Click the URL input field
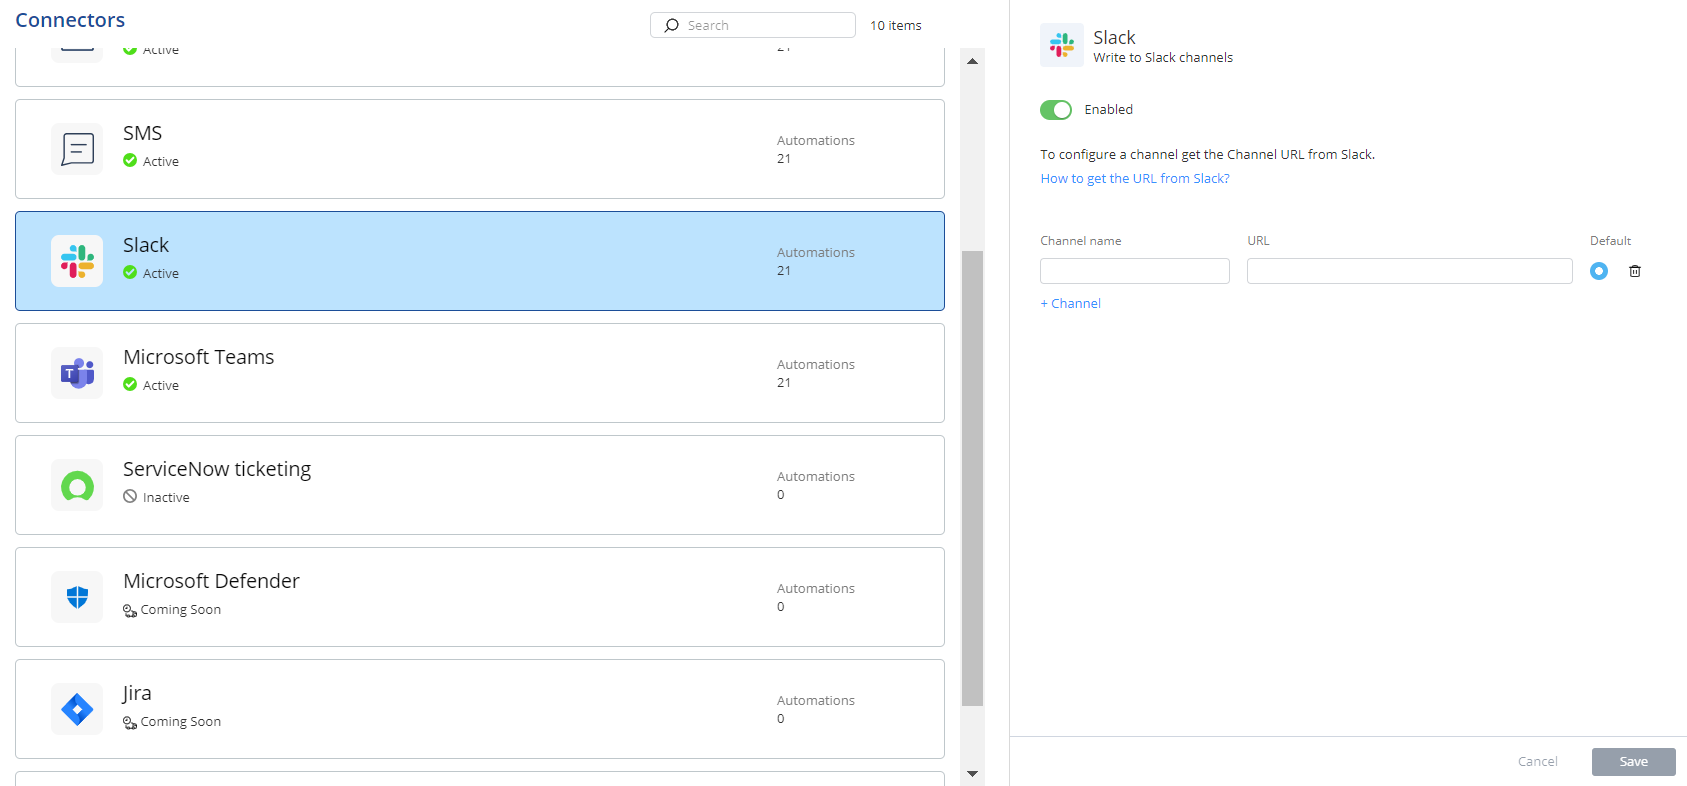This screenshot has height=786, width=1687. pyautogui.click(x=1410, y=271)
